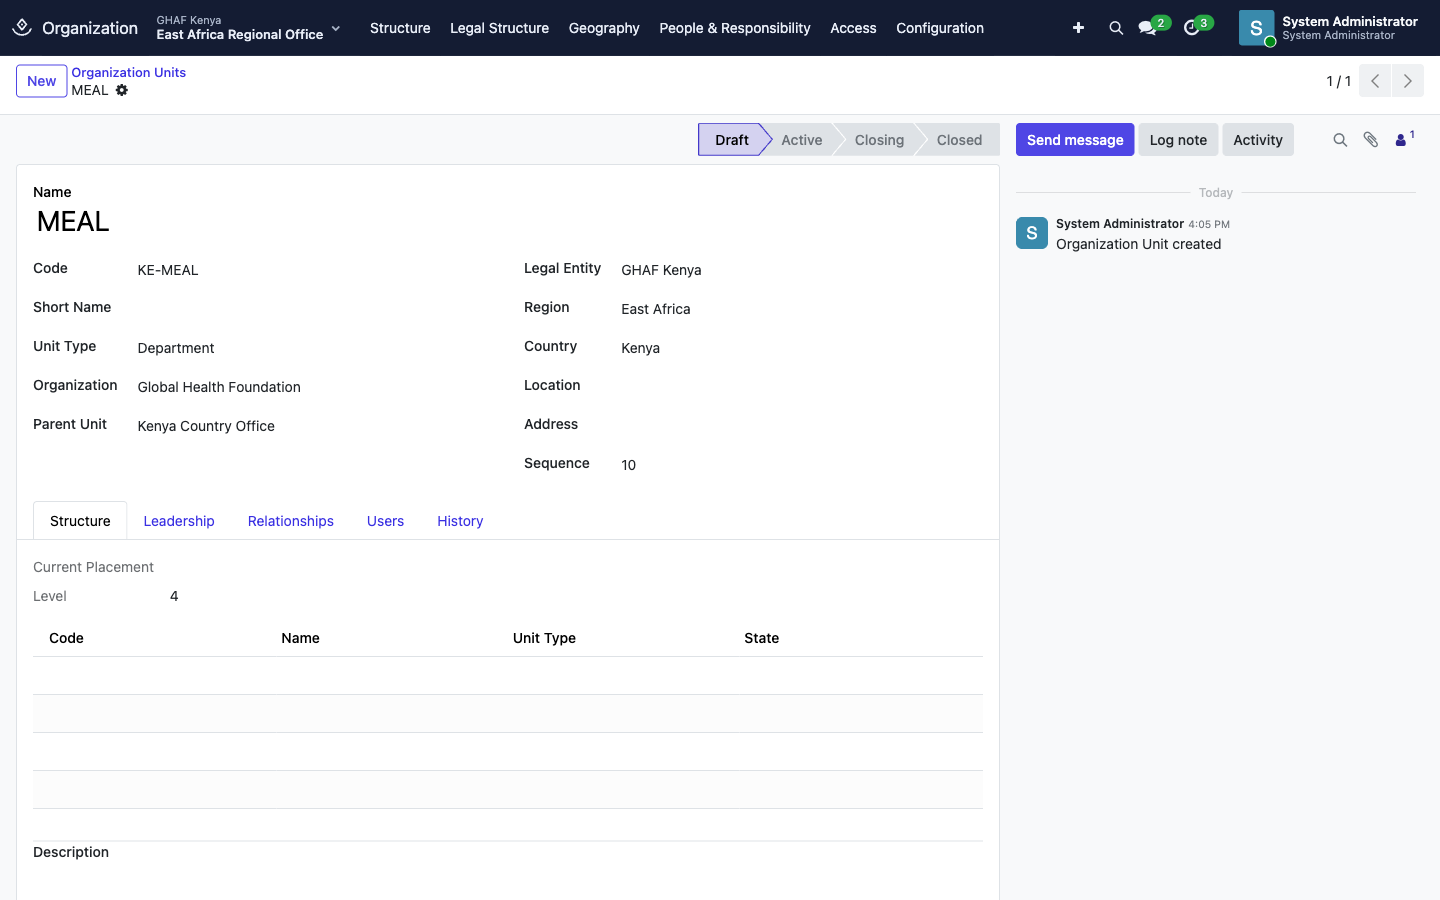Open the MEAL record gear actions menu
1440x900 pixels.
pos(122,90)
